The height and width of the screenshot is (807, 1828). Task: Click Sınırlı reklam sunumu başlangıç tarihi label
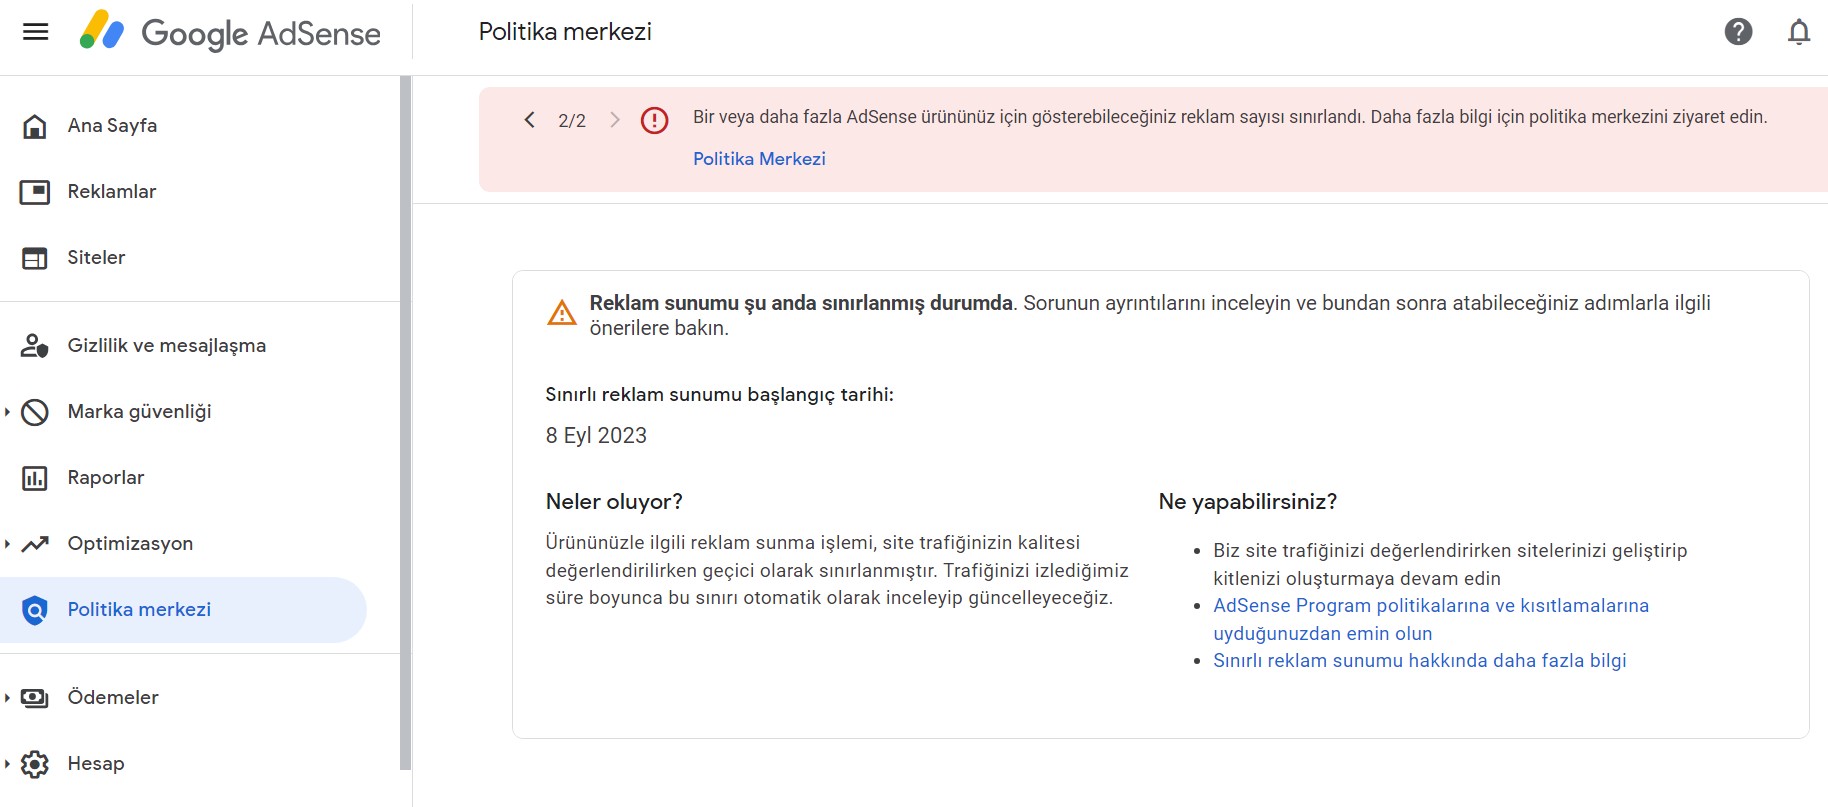click(x=719, y=395)
